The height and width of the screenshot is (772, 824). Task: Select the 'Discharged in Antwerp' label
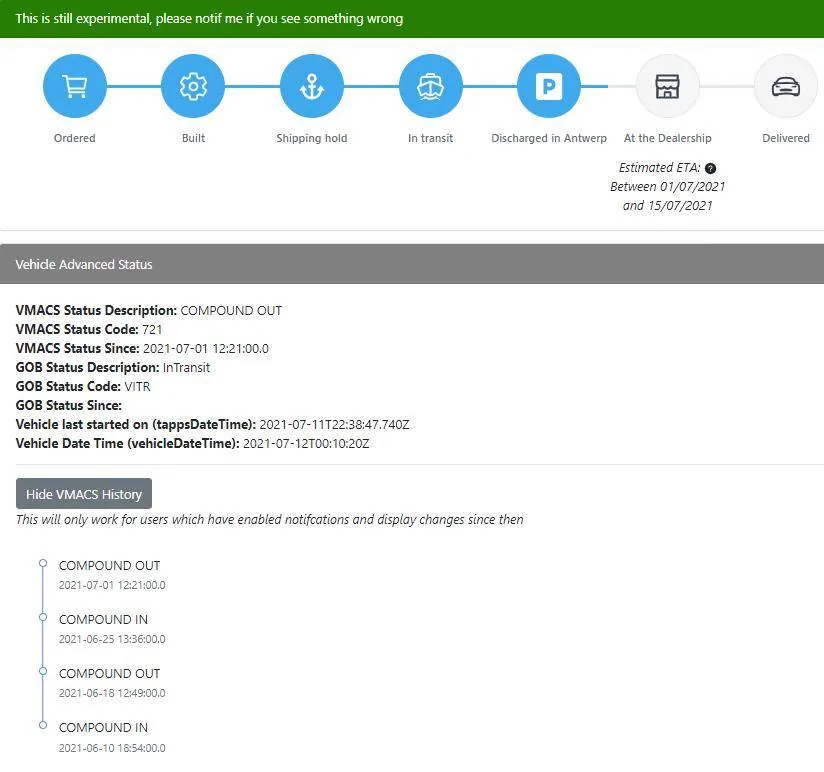[549, 138]
